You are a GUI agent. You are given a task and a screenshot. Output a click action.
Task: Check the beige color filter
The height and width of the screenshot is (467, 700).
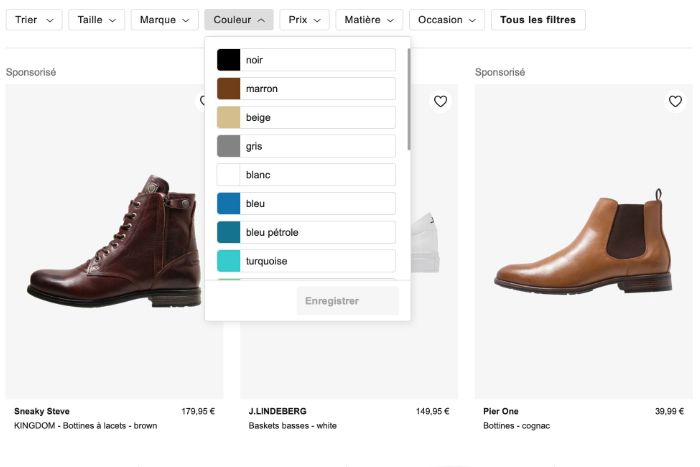tap(306, 118)
